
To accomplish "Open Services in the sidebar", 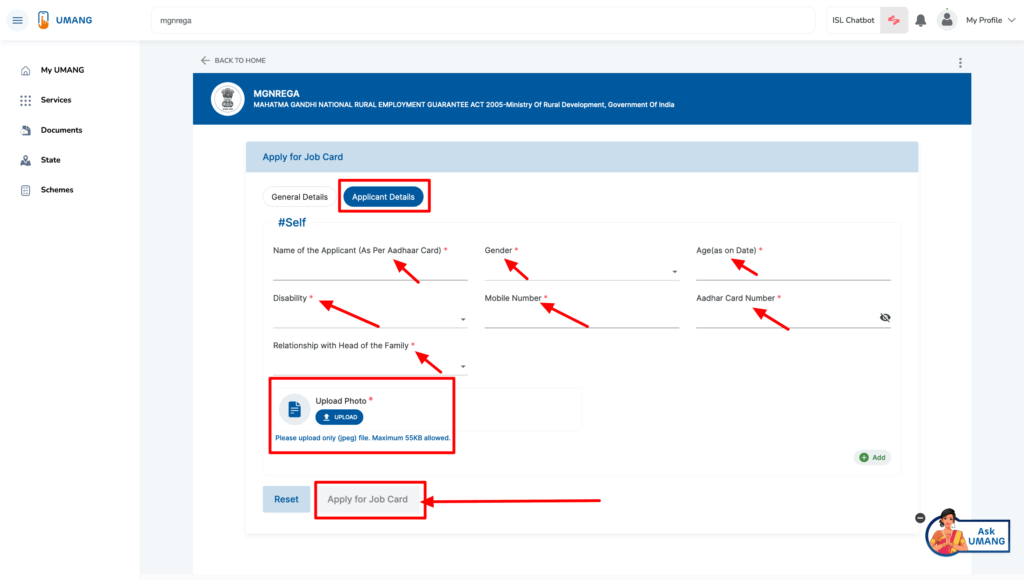I will [55, 100].
